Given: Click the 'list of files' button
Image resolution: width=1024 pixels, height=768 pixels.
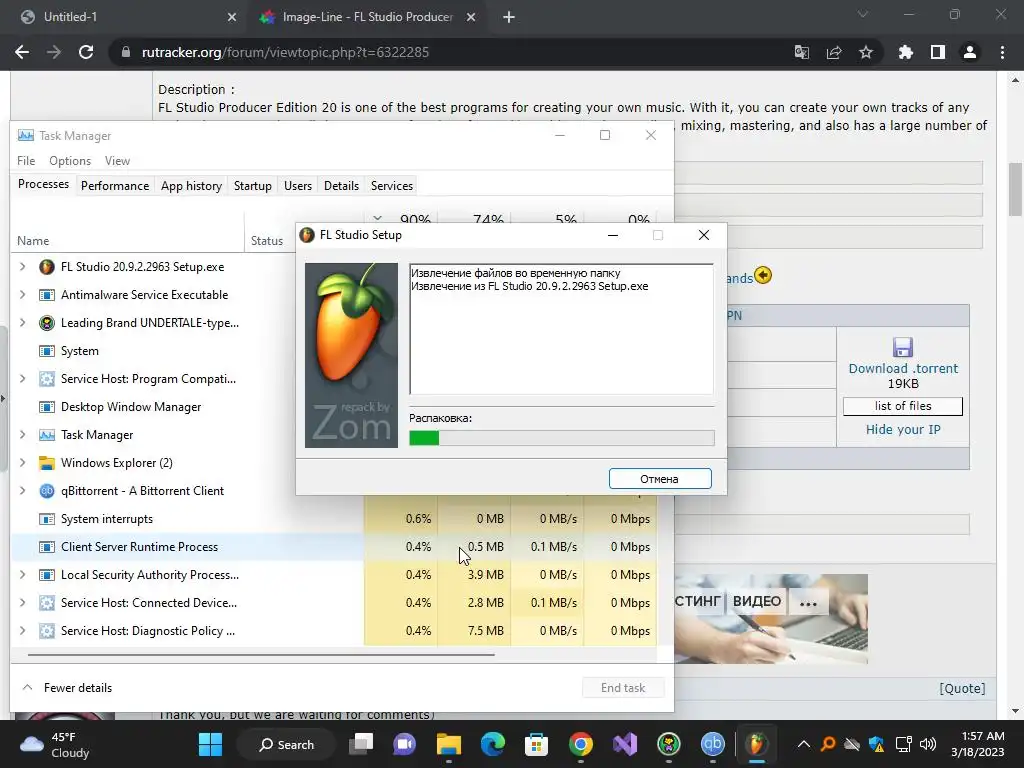Looking at the screenshot, I should click(x=903, y=406).
